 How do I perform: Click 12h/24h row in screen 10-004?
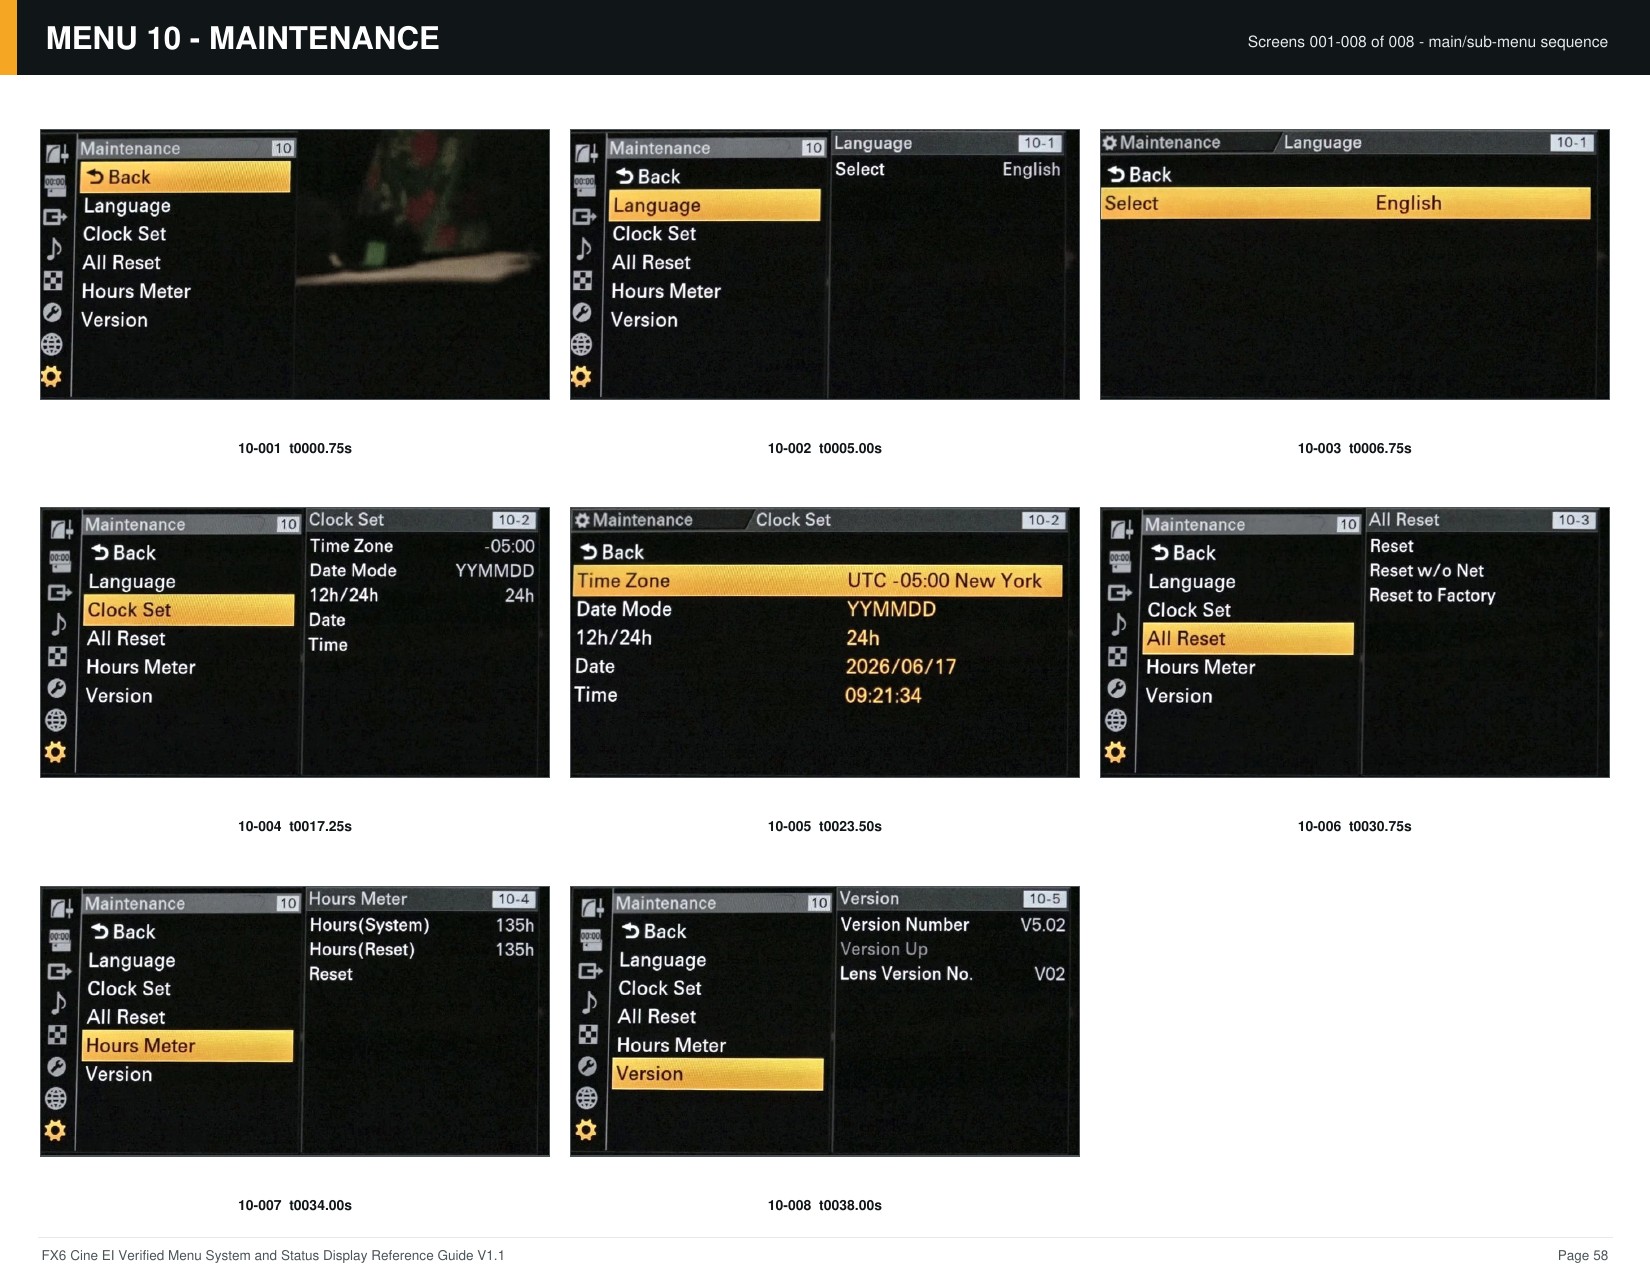pyautogui.click(x=422, y=596)
